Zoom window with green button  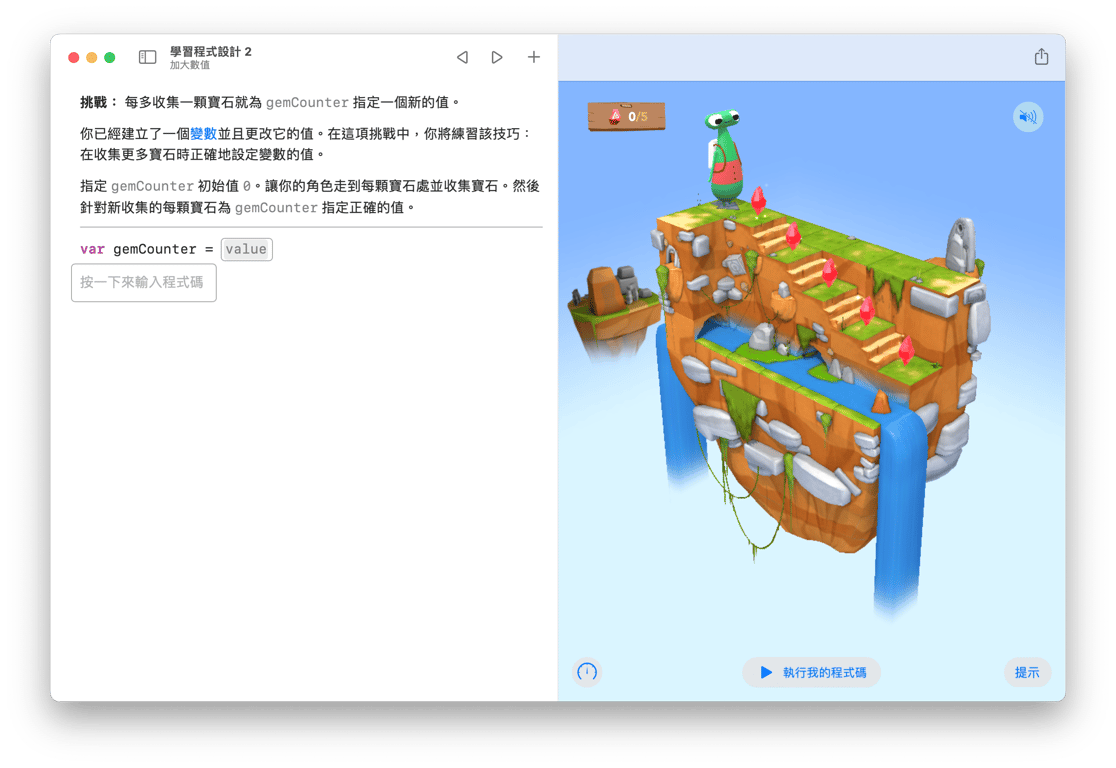[x=110, y=57]
